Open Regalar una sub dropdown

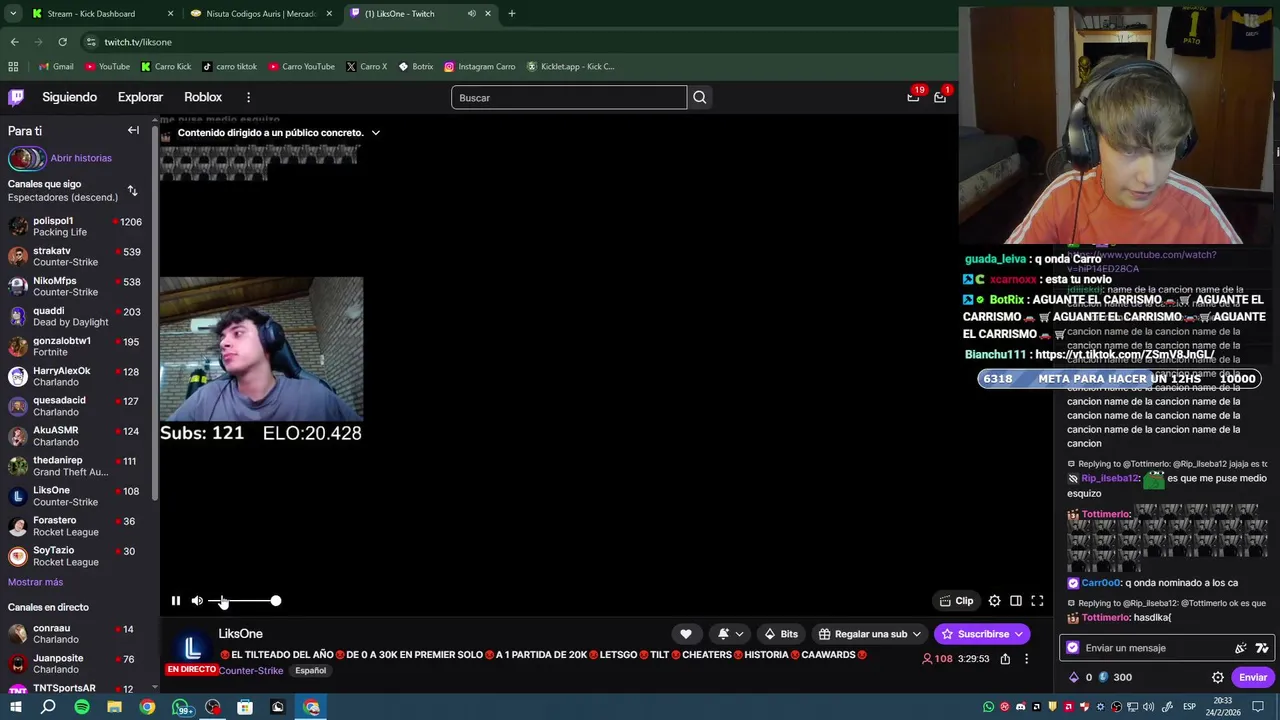coord(869,634)
